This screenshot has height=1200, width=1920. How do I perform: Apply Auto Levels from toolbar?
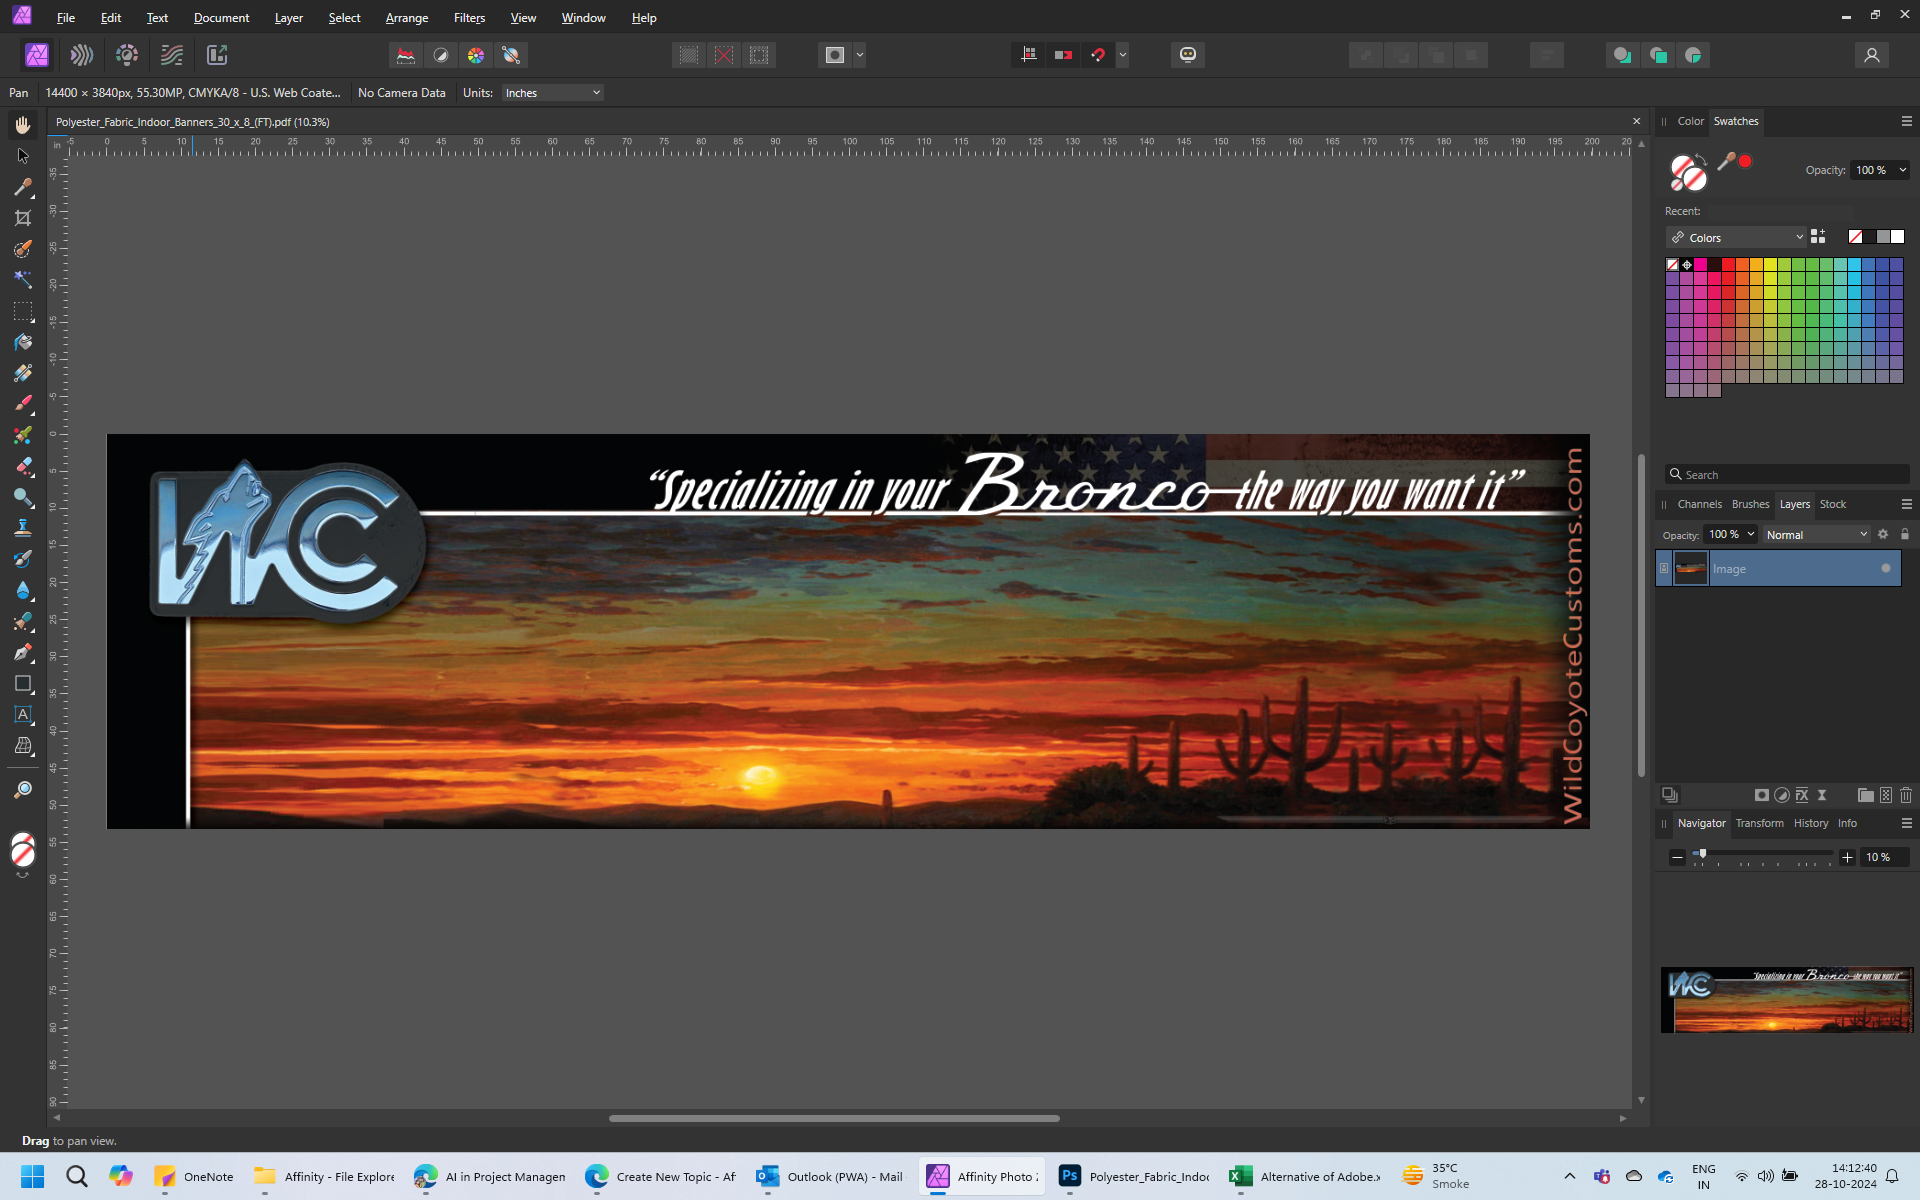pos(406,55)
